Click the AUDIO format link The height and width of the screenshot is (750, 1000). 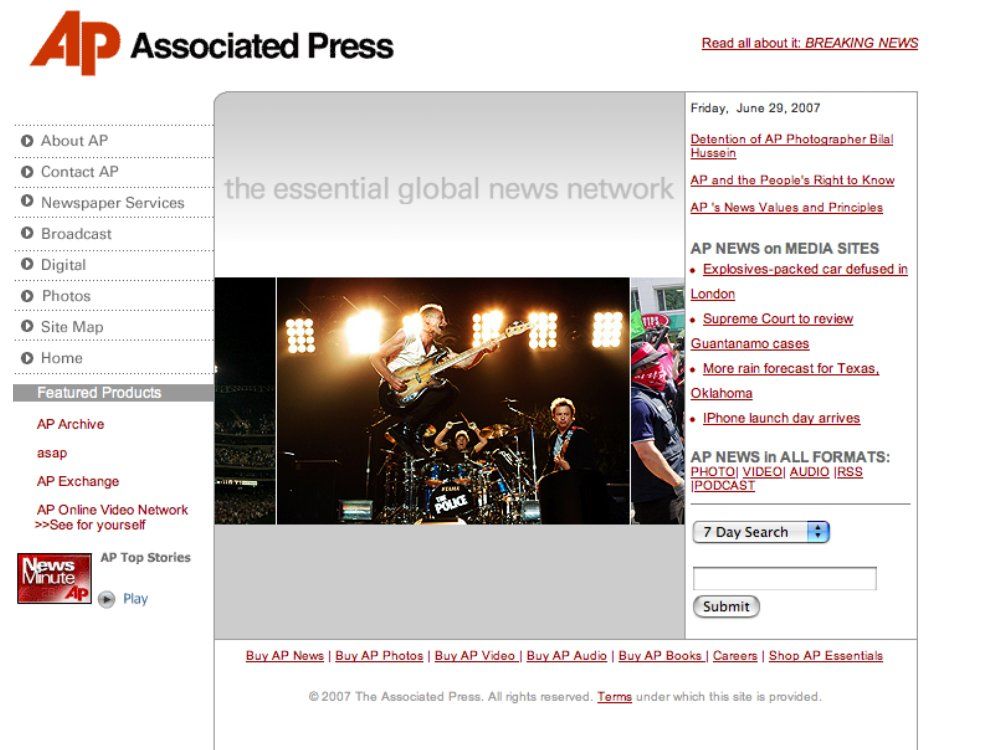click(809, 472)
